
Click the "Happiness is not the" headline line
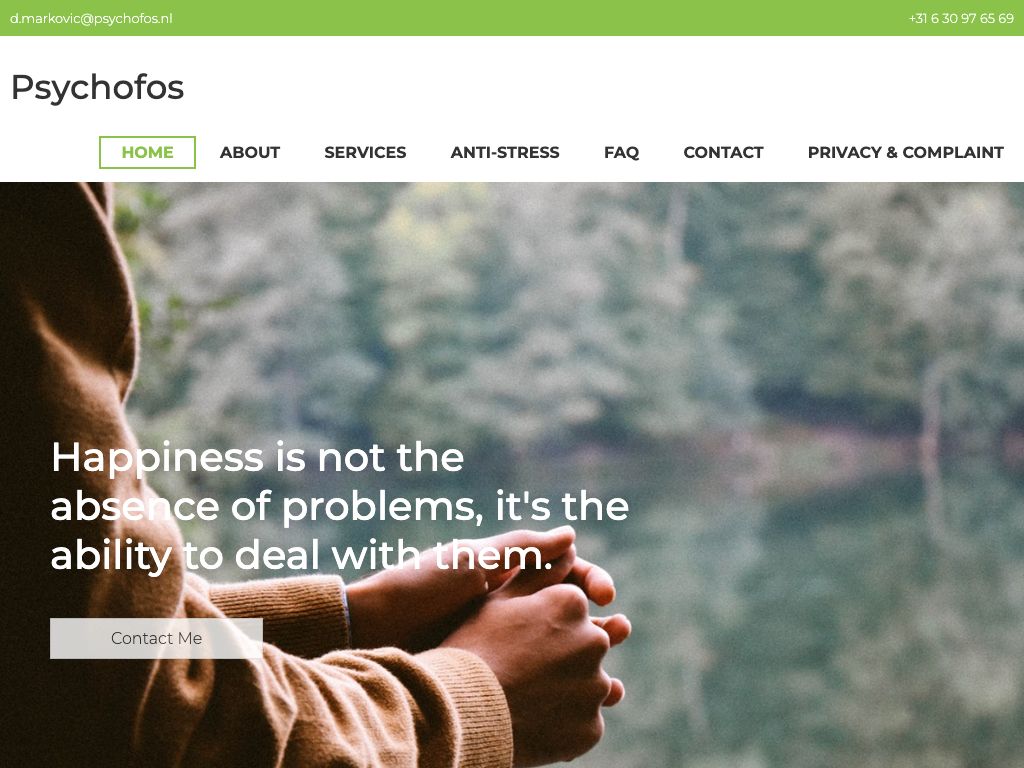pyautogui.click(x=257, y=456)
